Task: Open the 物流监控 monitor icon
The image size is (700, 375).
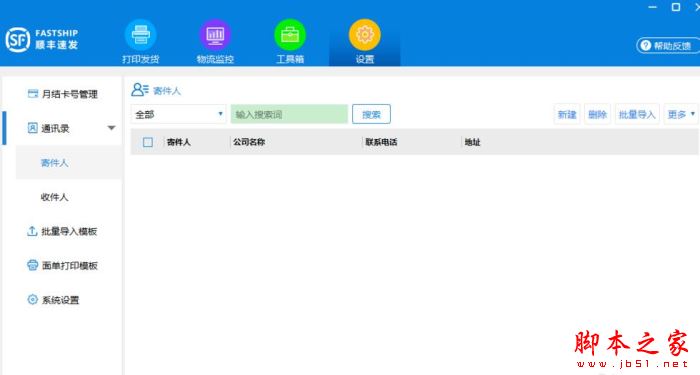Action: (x=215, y=34)
